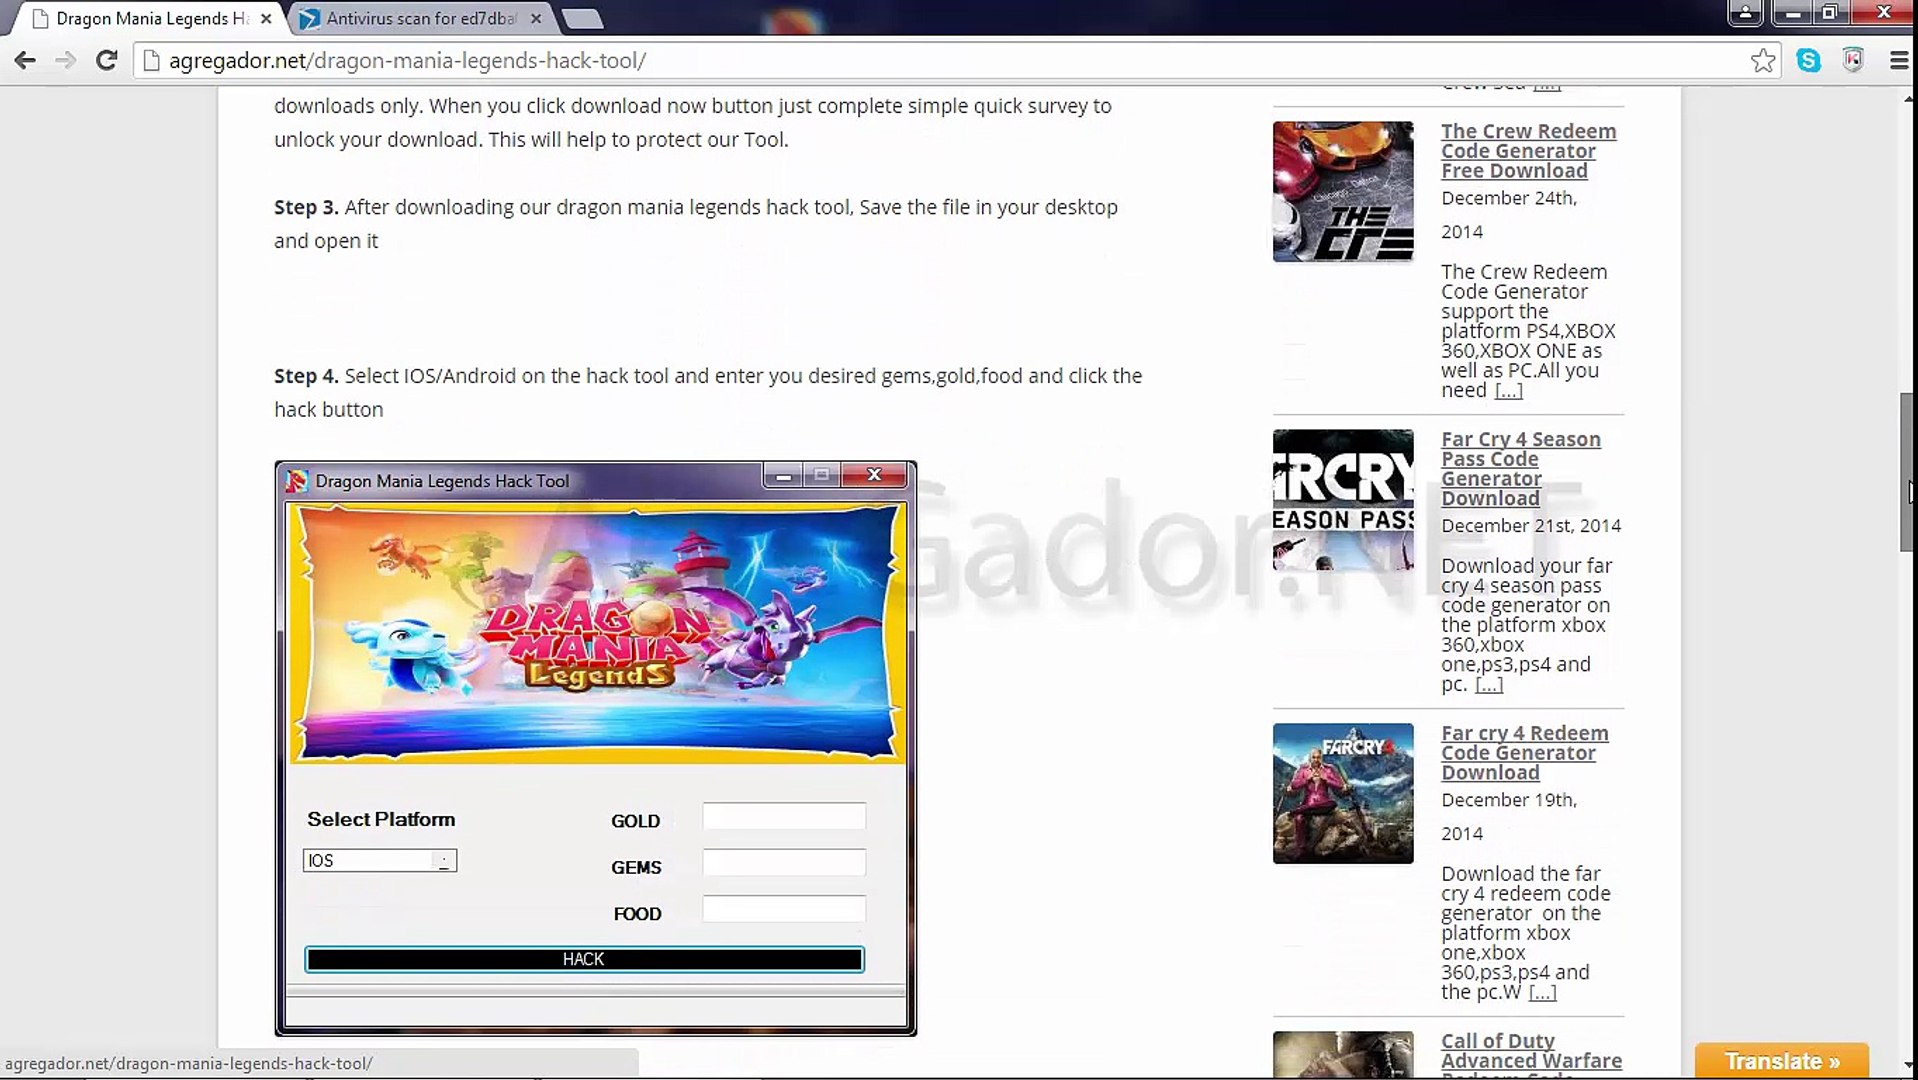Click the Far Cry Season Pass thumbnail
1918x1080 pixels.
[x=1343, y=500]
